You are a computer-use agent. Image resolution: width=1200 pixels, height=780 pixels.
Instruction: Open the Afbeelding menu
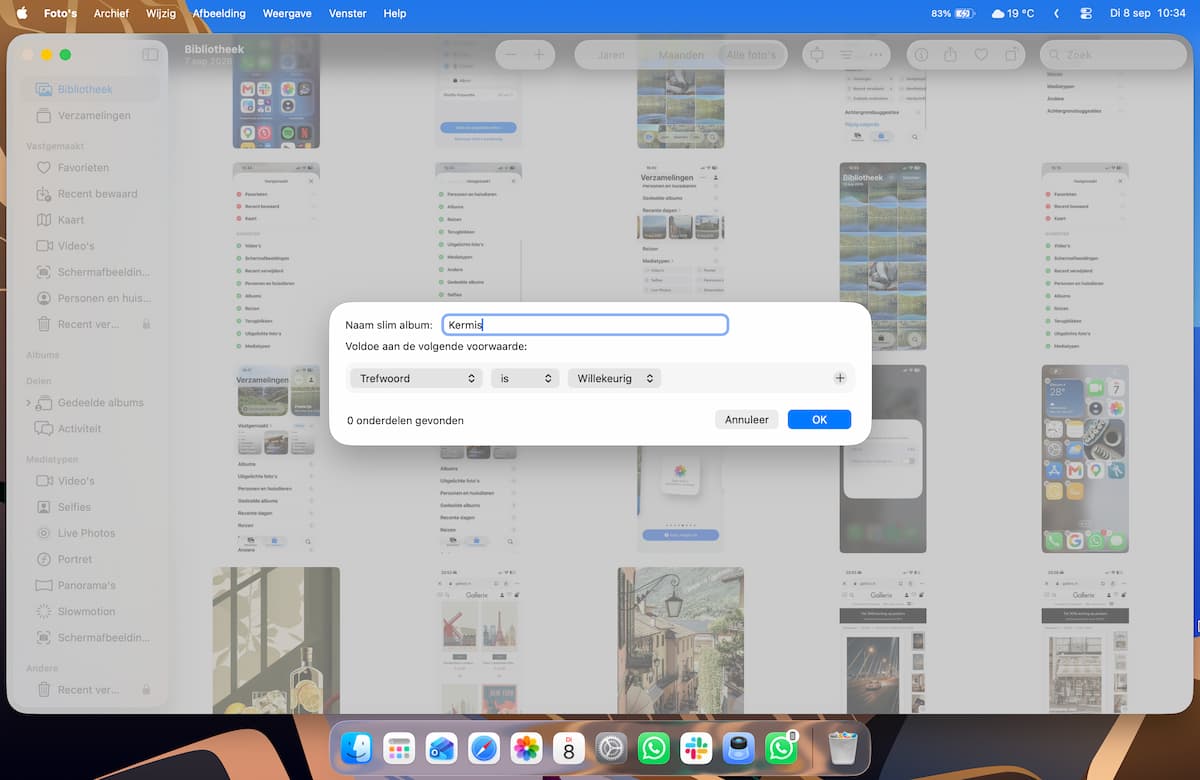(x=219, y=13)
